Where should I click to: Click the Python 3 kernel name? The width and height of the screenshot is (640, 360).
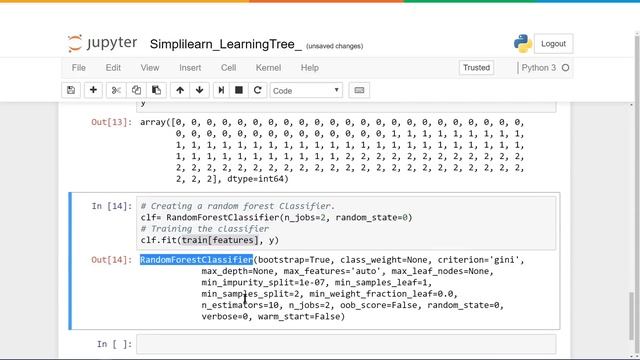(539, 68)
